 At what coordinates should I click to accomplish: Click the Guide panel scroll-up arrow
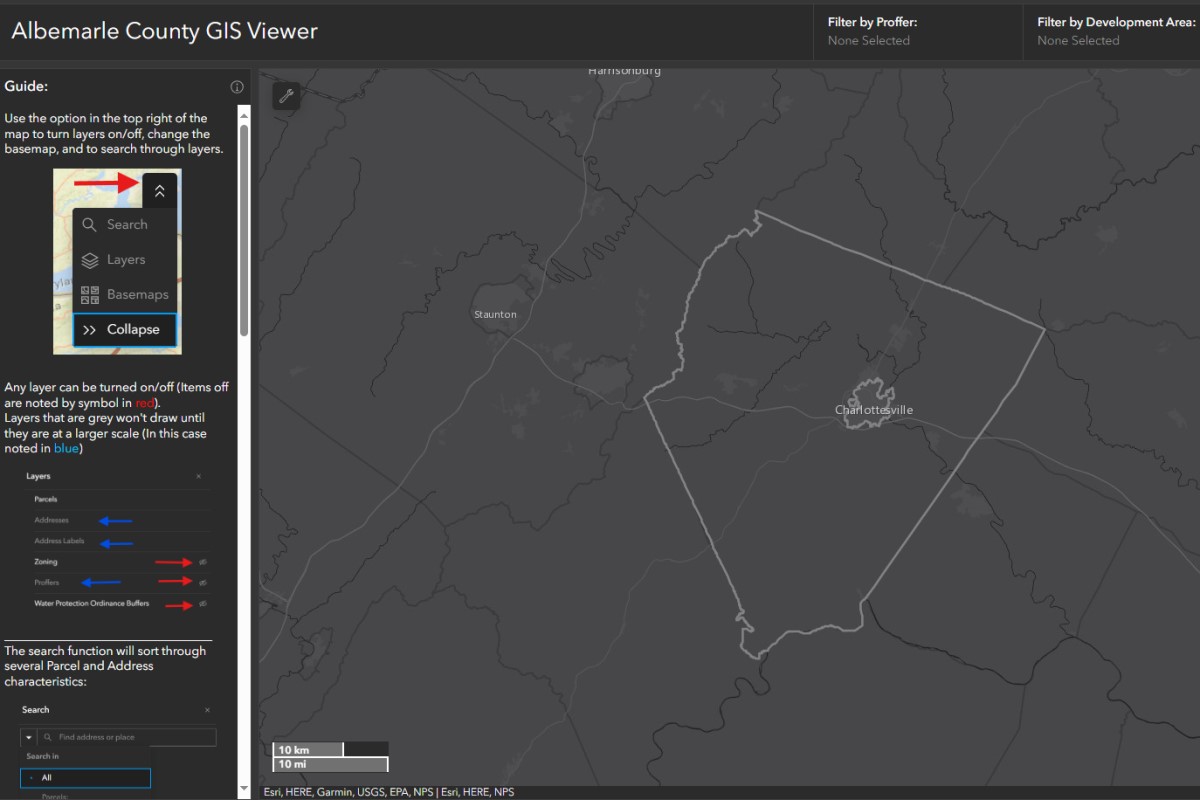click(244, 115)
